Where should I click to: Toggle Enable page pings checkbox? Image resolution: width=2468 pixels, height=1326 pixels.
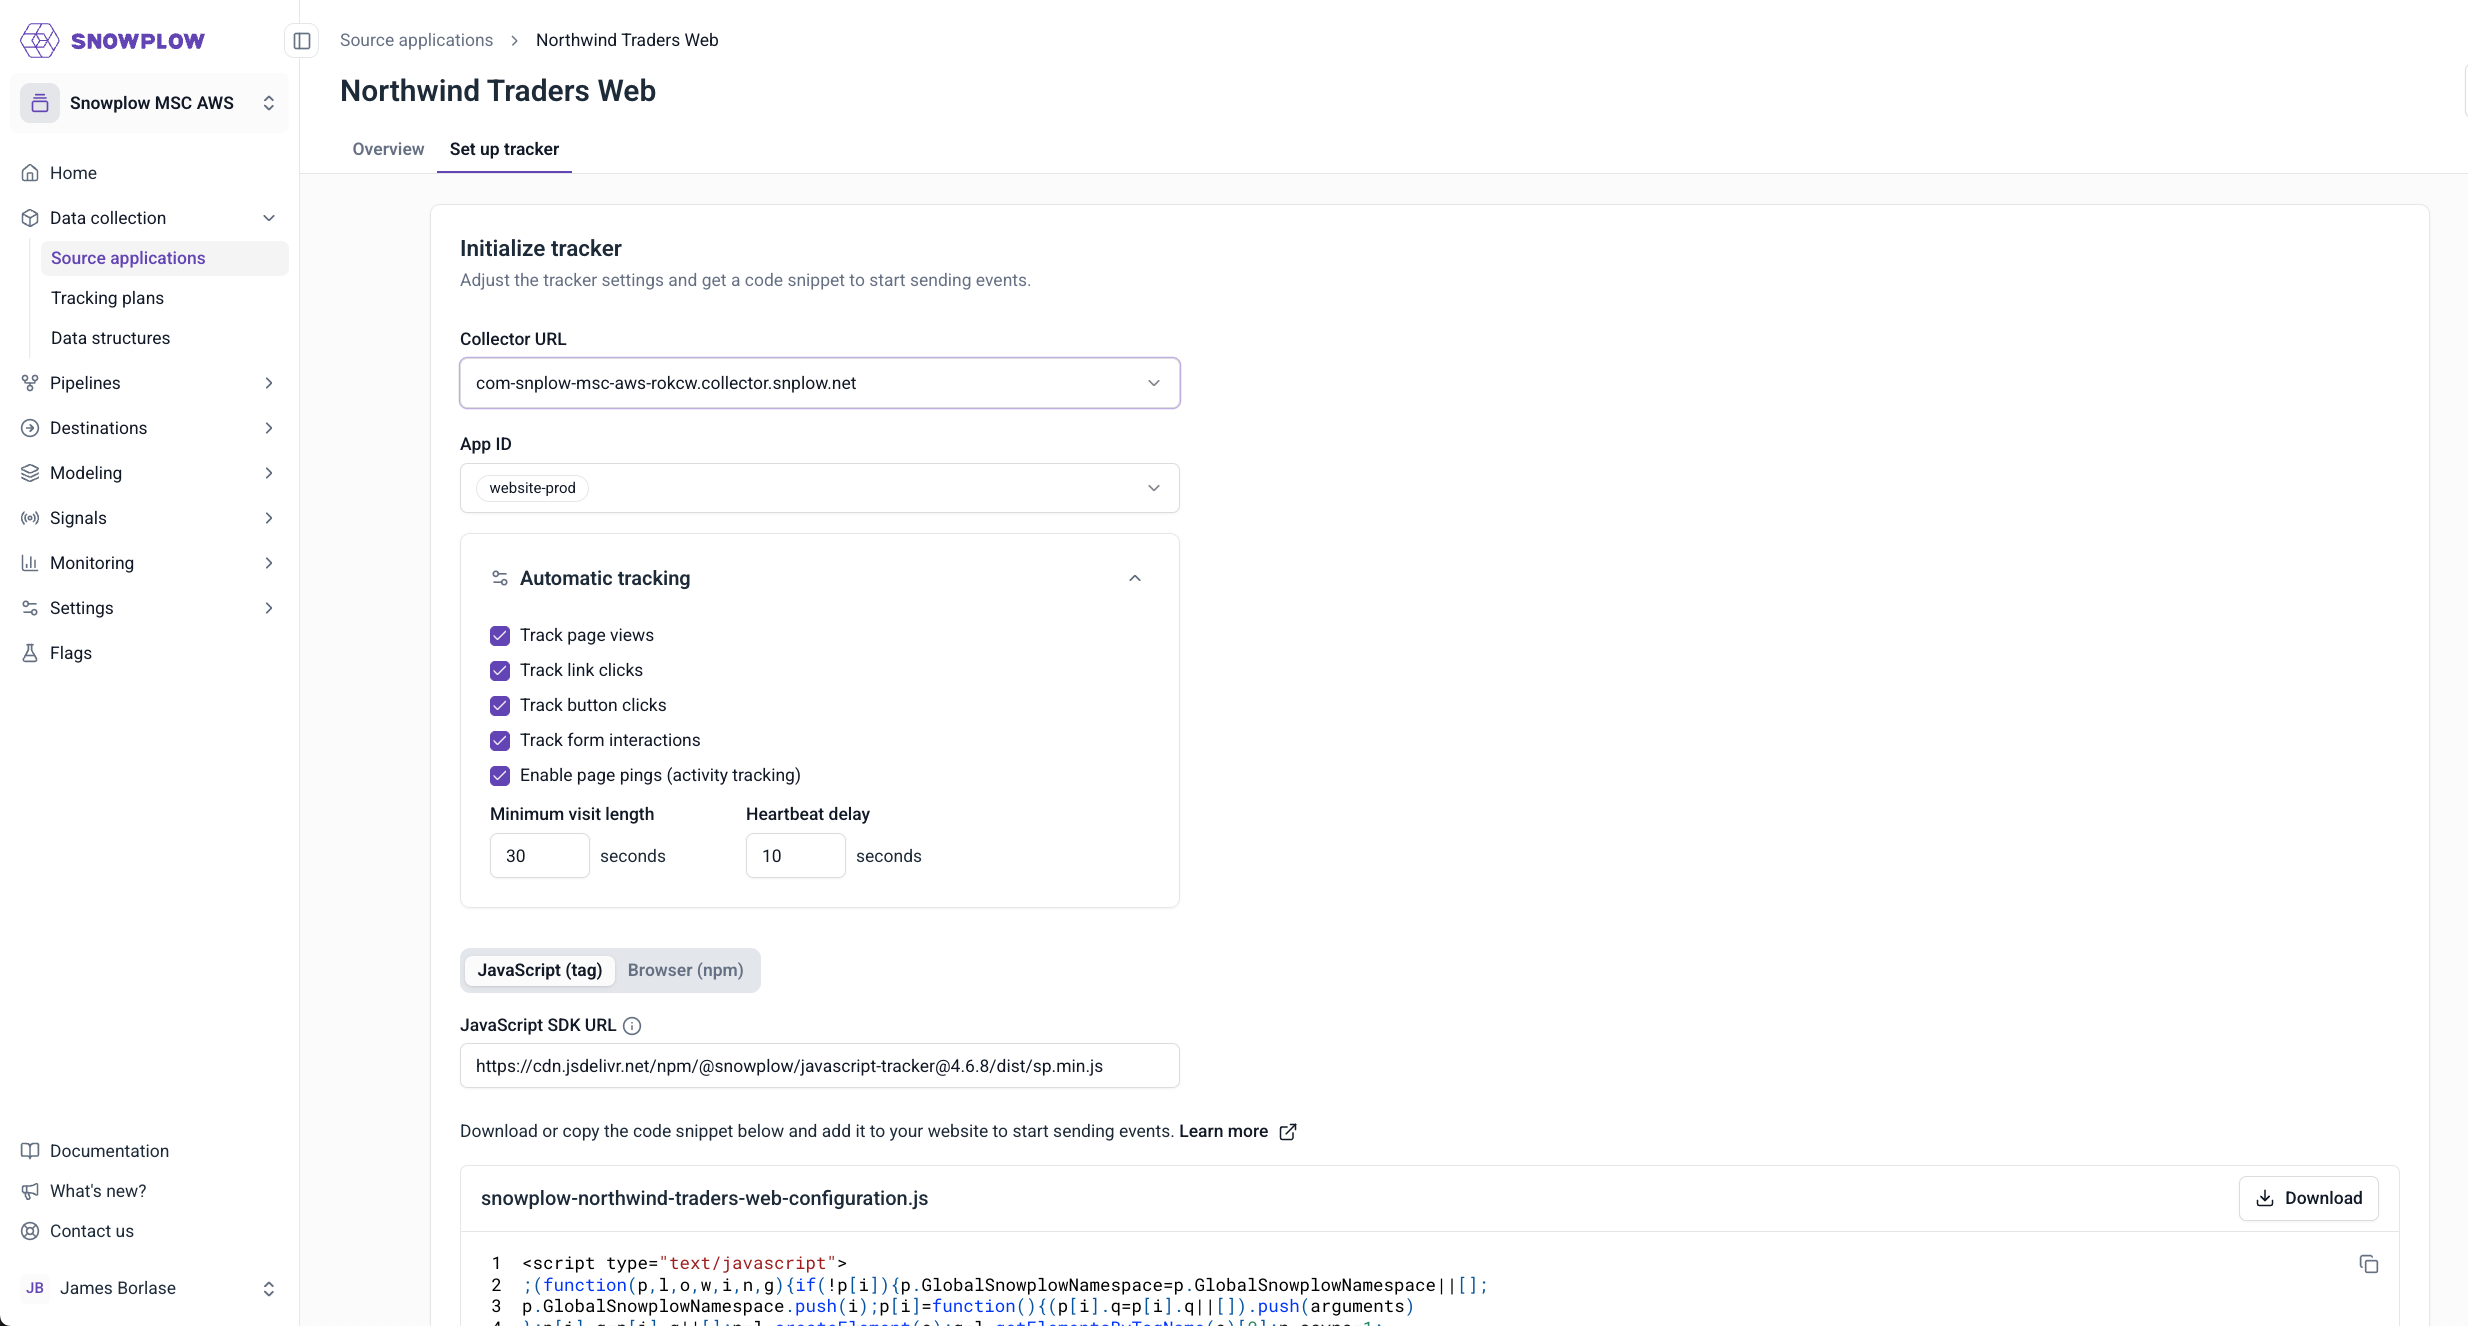(x=500, y=776)
